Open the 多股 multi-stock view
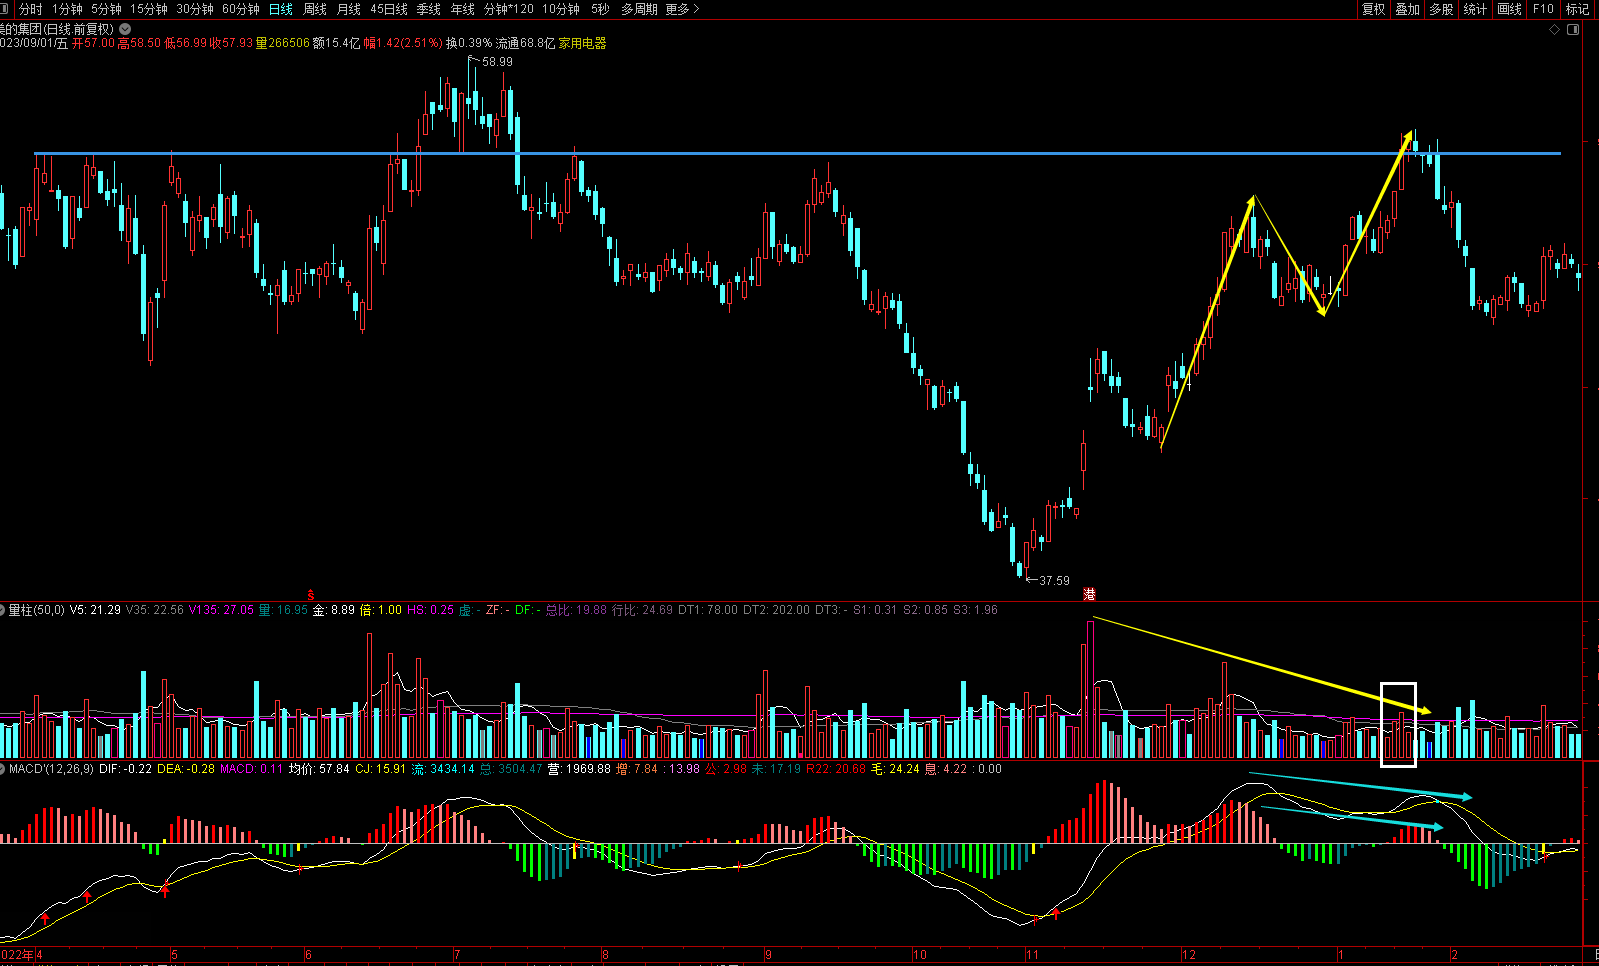The width and height of the screenshot is (1599, 966). click(x=1441, y=9)
